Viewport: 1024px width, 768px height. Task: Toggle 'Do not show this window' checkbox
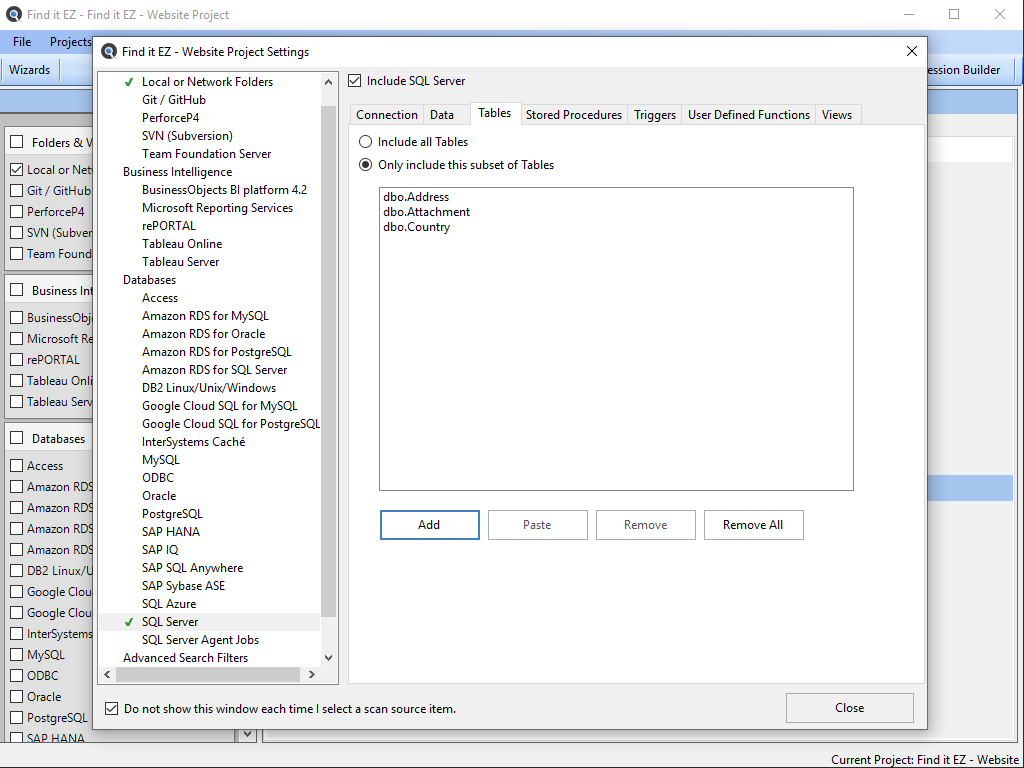111,708
